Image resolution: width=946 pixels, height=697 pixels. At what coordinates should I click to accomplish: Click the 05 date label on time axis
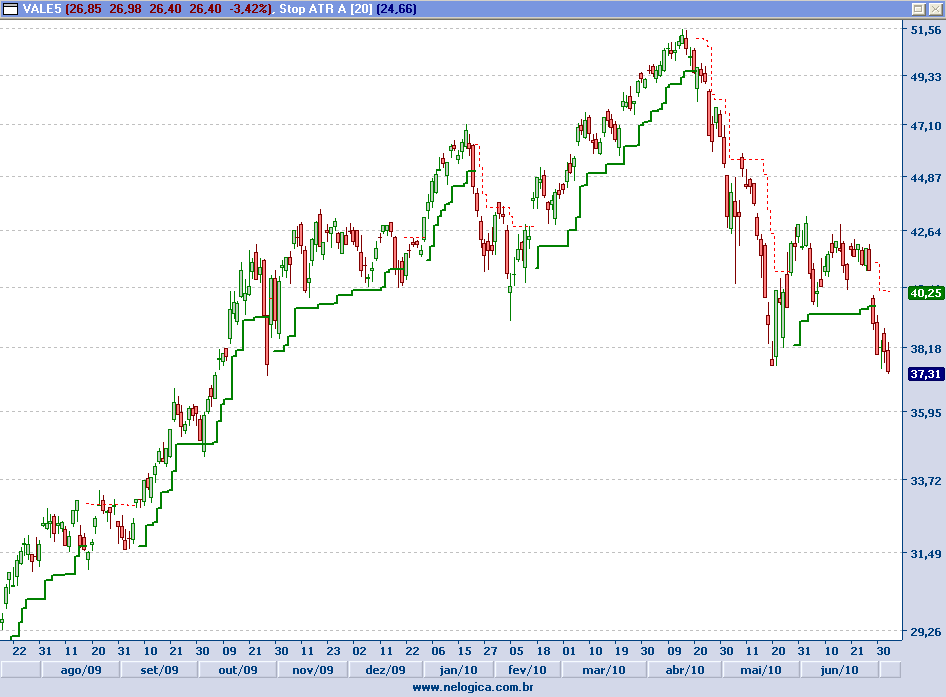coord(516,651)
